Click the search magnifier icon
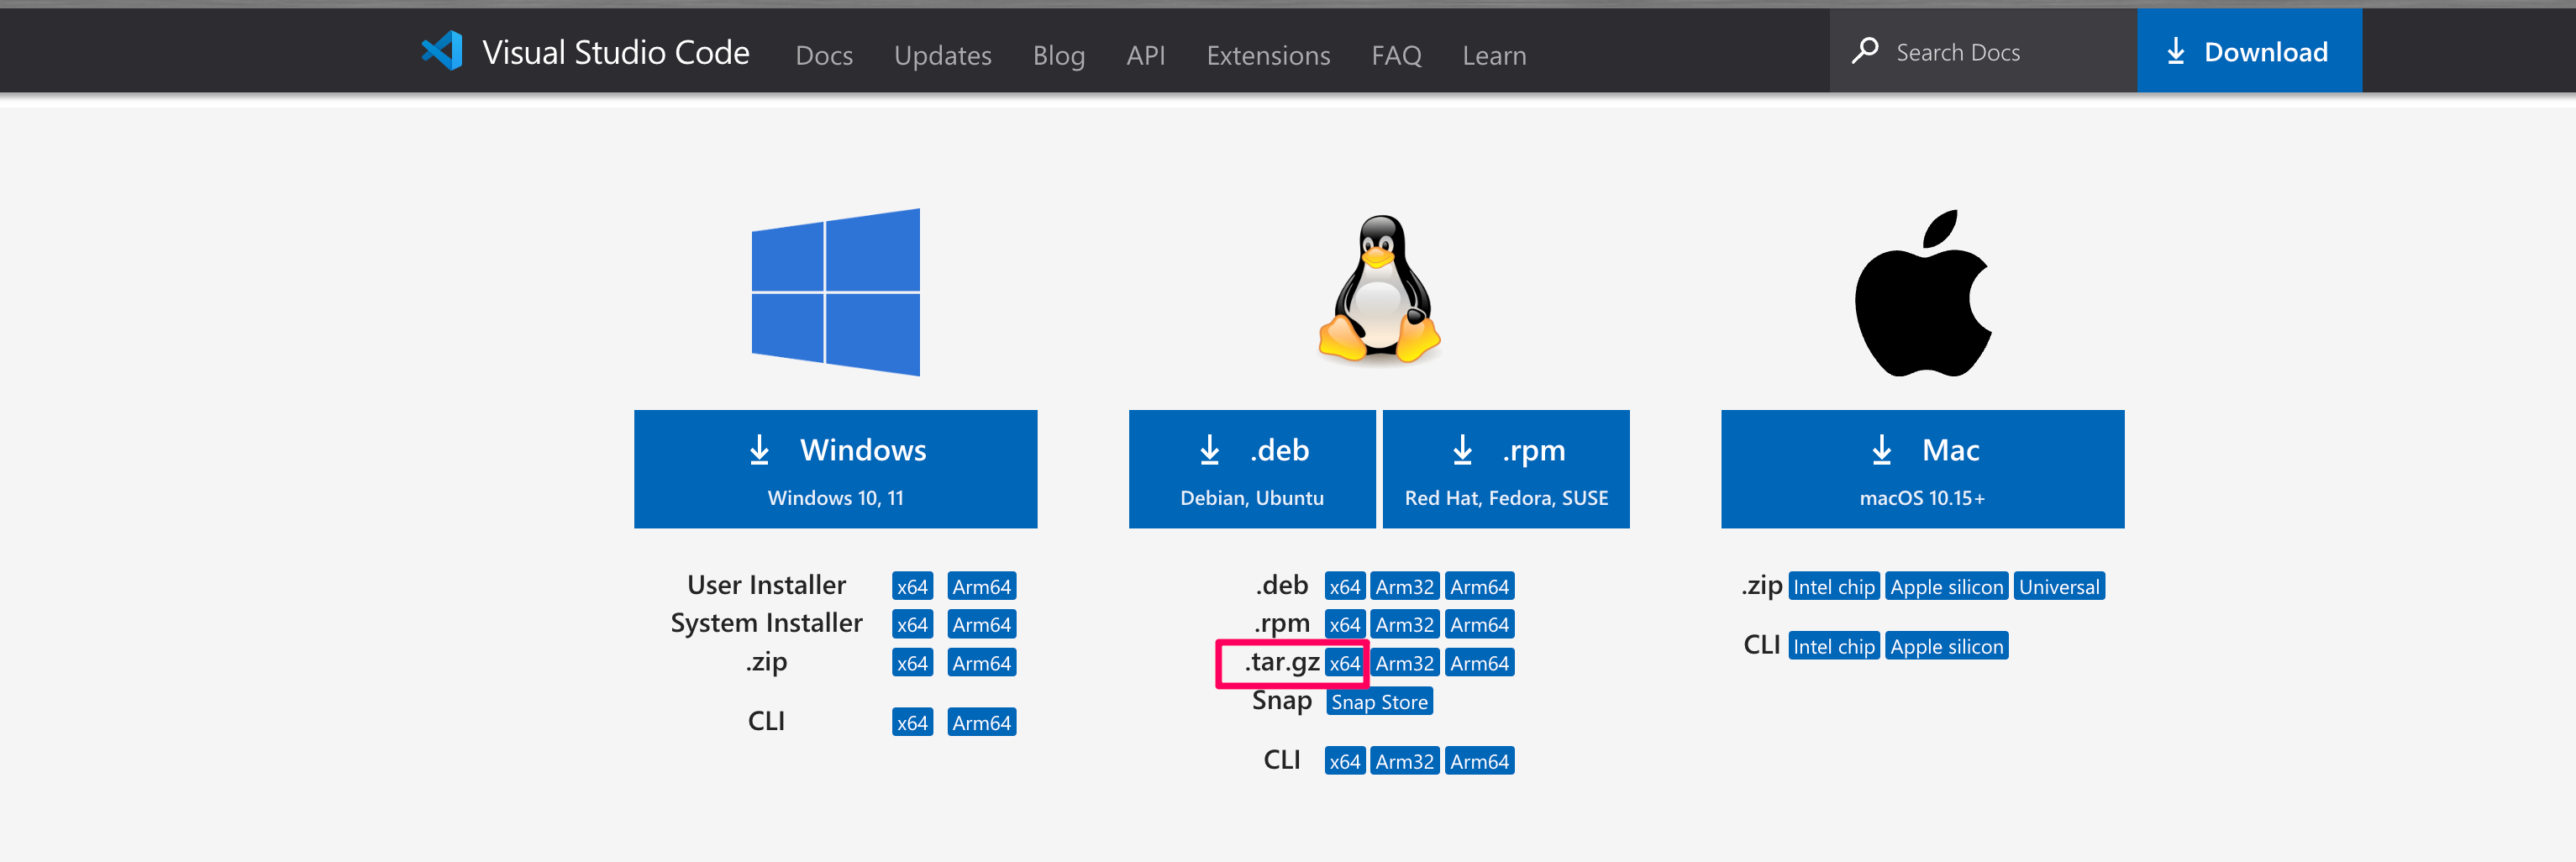The height and width of the screenshot is (862, 2576). click(x=1864, y=51)
